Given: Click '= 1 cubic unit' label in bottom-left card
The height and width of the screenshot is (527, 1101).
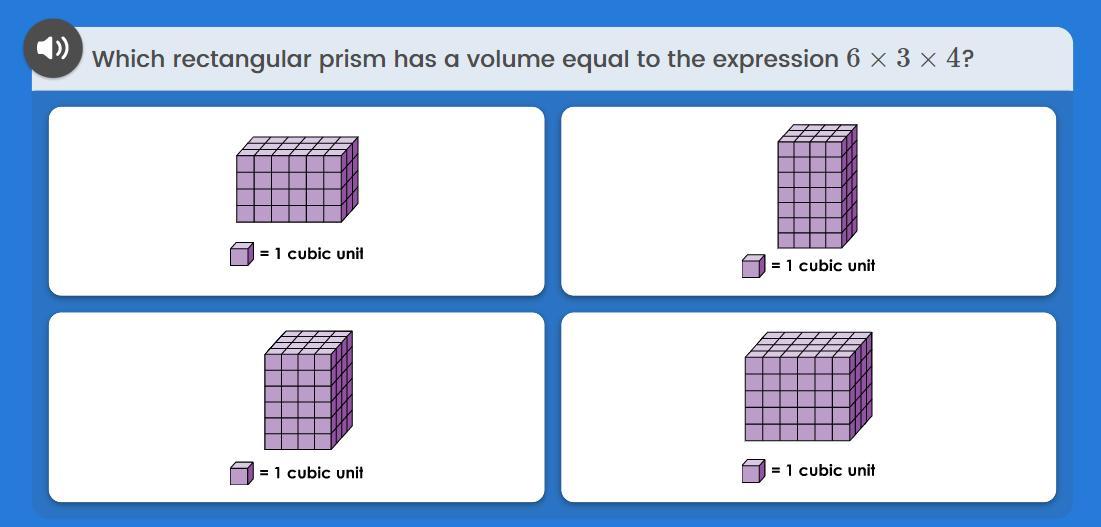Looking at the screenshot, I should (x=311, y=473).
